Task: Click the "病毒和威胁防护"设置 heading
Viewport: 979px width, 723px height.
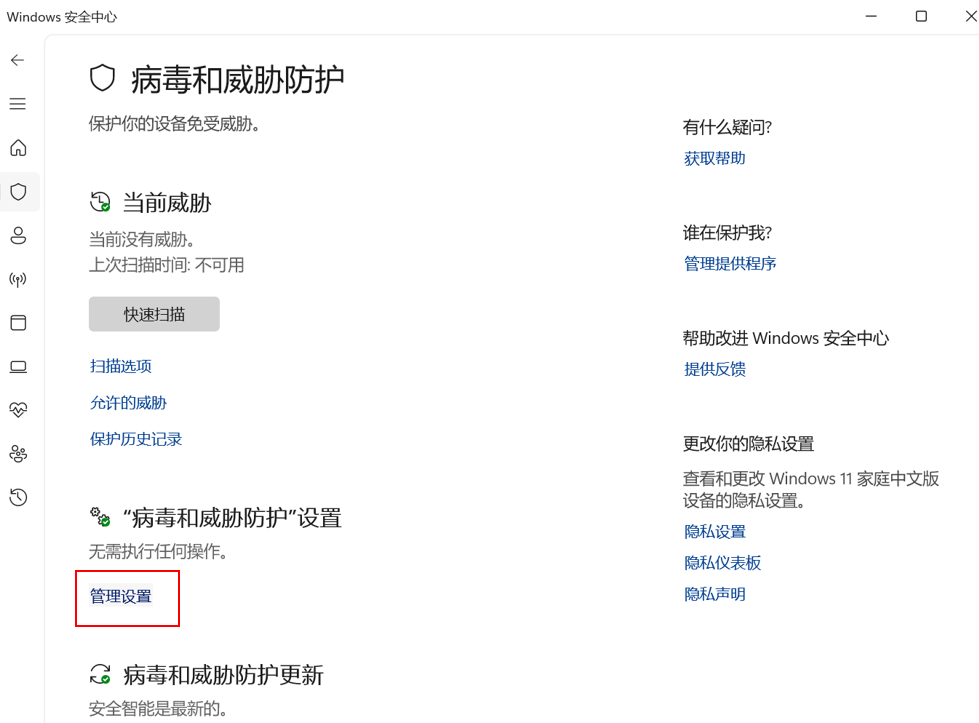Action: (232, 518)
